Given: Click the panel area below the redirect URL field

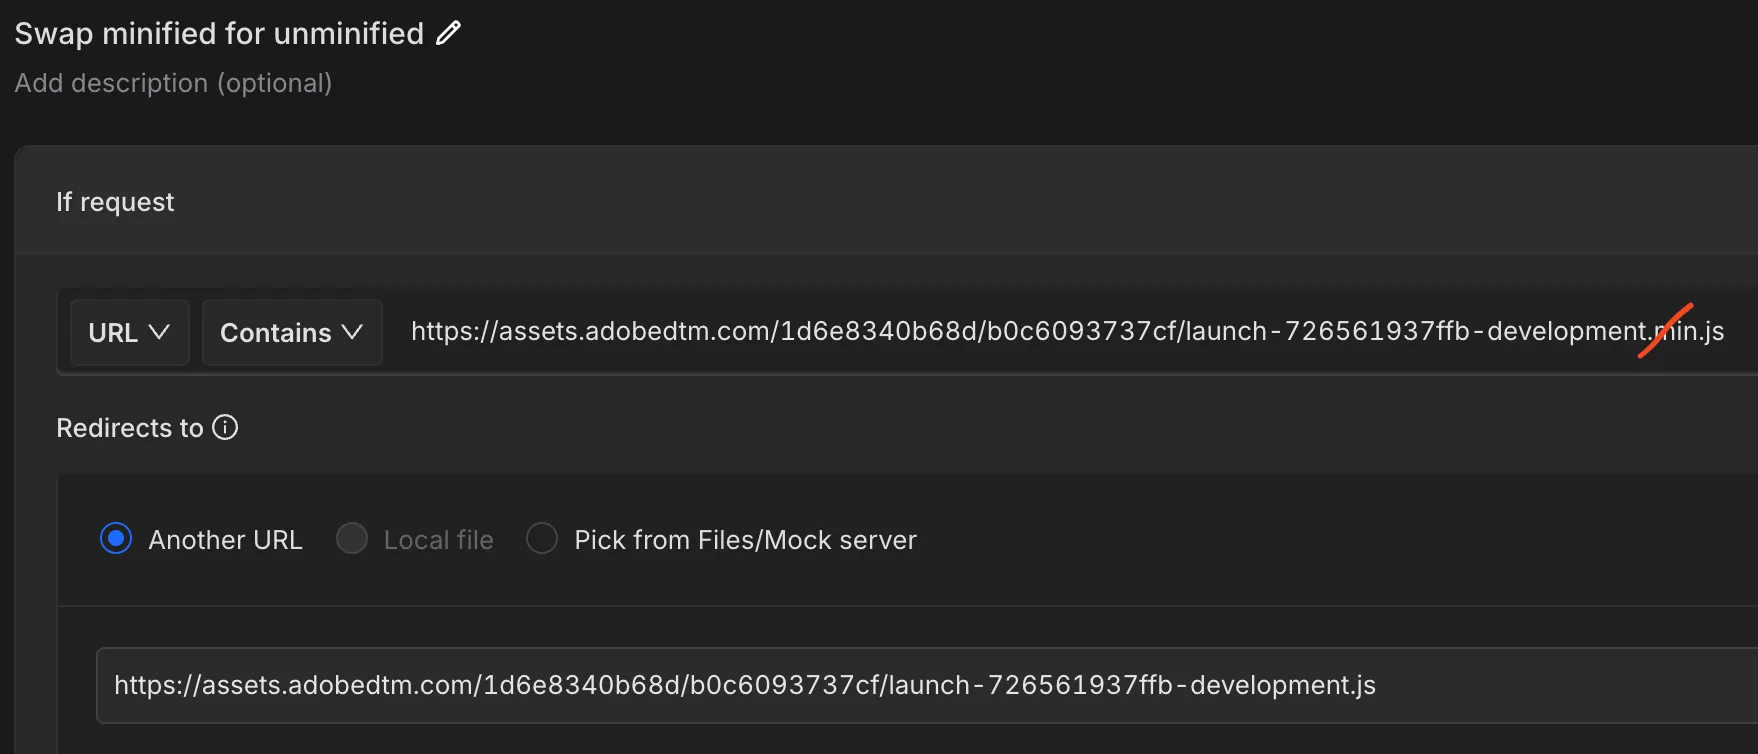Looking at the screenshot, I should [900, 740].
